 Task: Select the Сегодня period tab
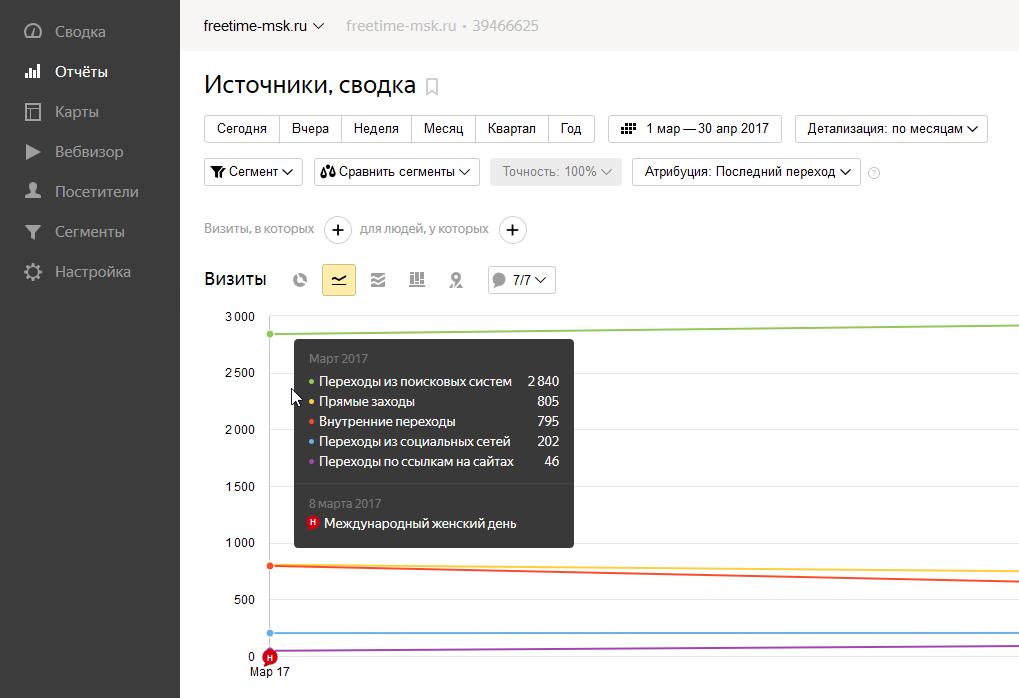(242, 129)
